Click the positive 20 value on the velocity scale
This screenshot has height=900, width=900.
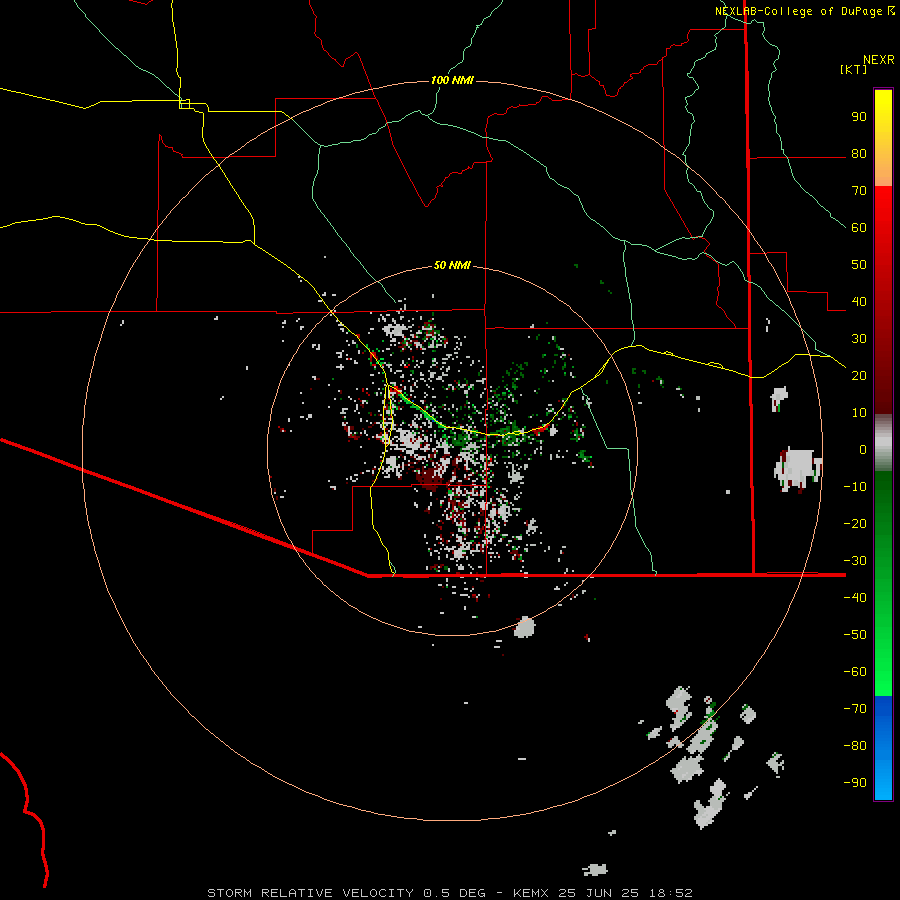859,375
